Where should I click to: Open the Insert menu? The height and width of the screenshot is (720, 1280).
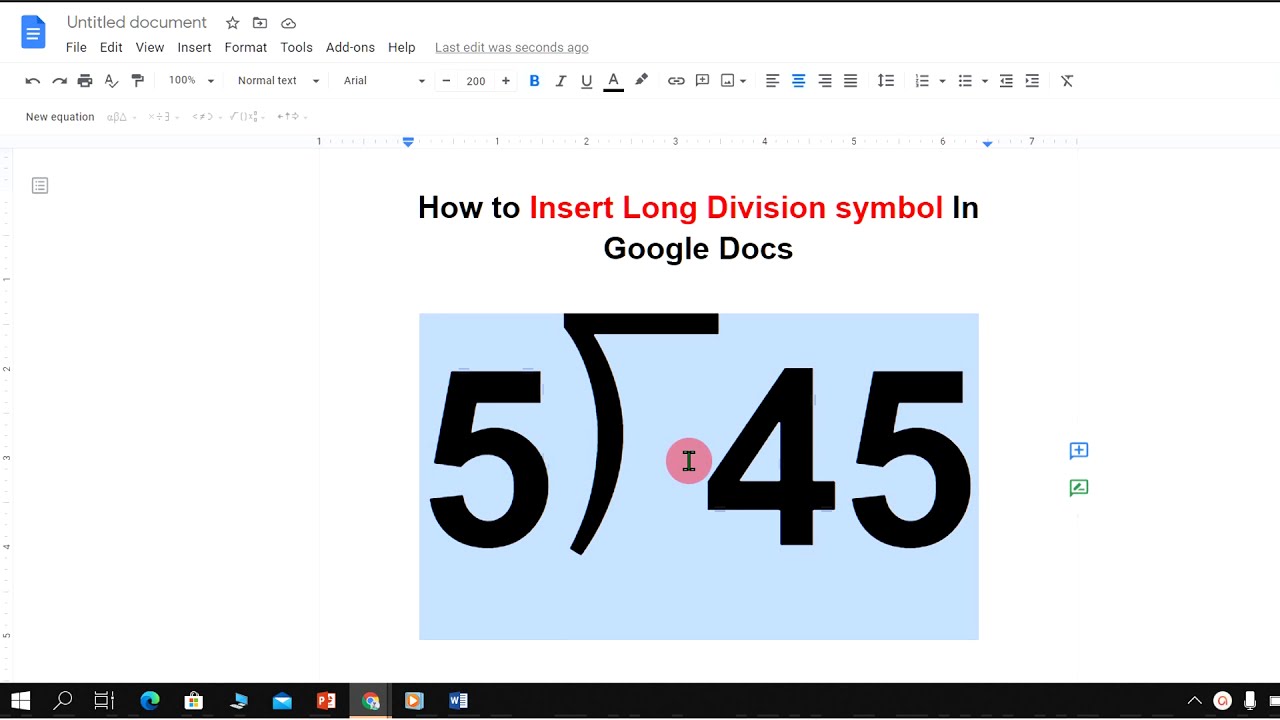[x=194, y=47]
